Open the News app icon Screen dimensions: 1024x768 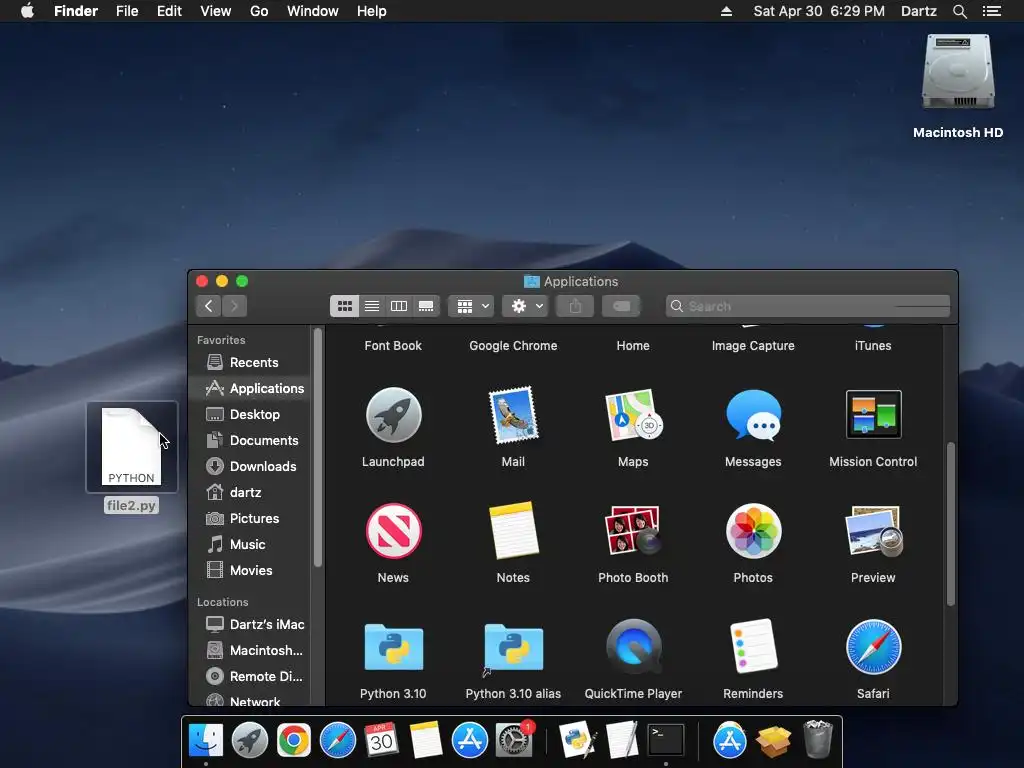393,531
